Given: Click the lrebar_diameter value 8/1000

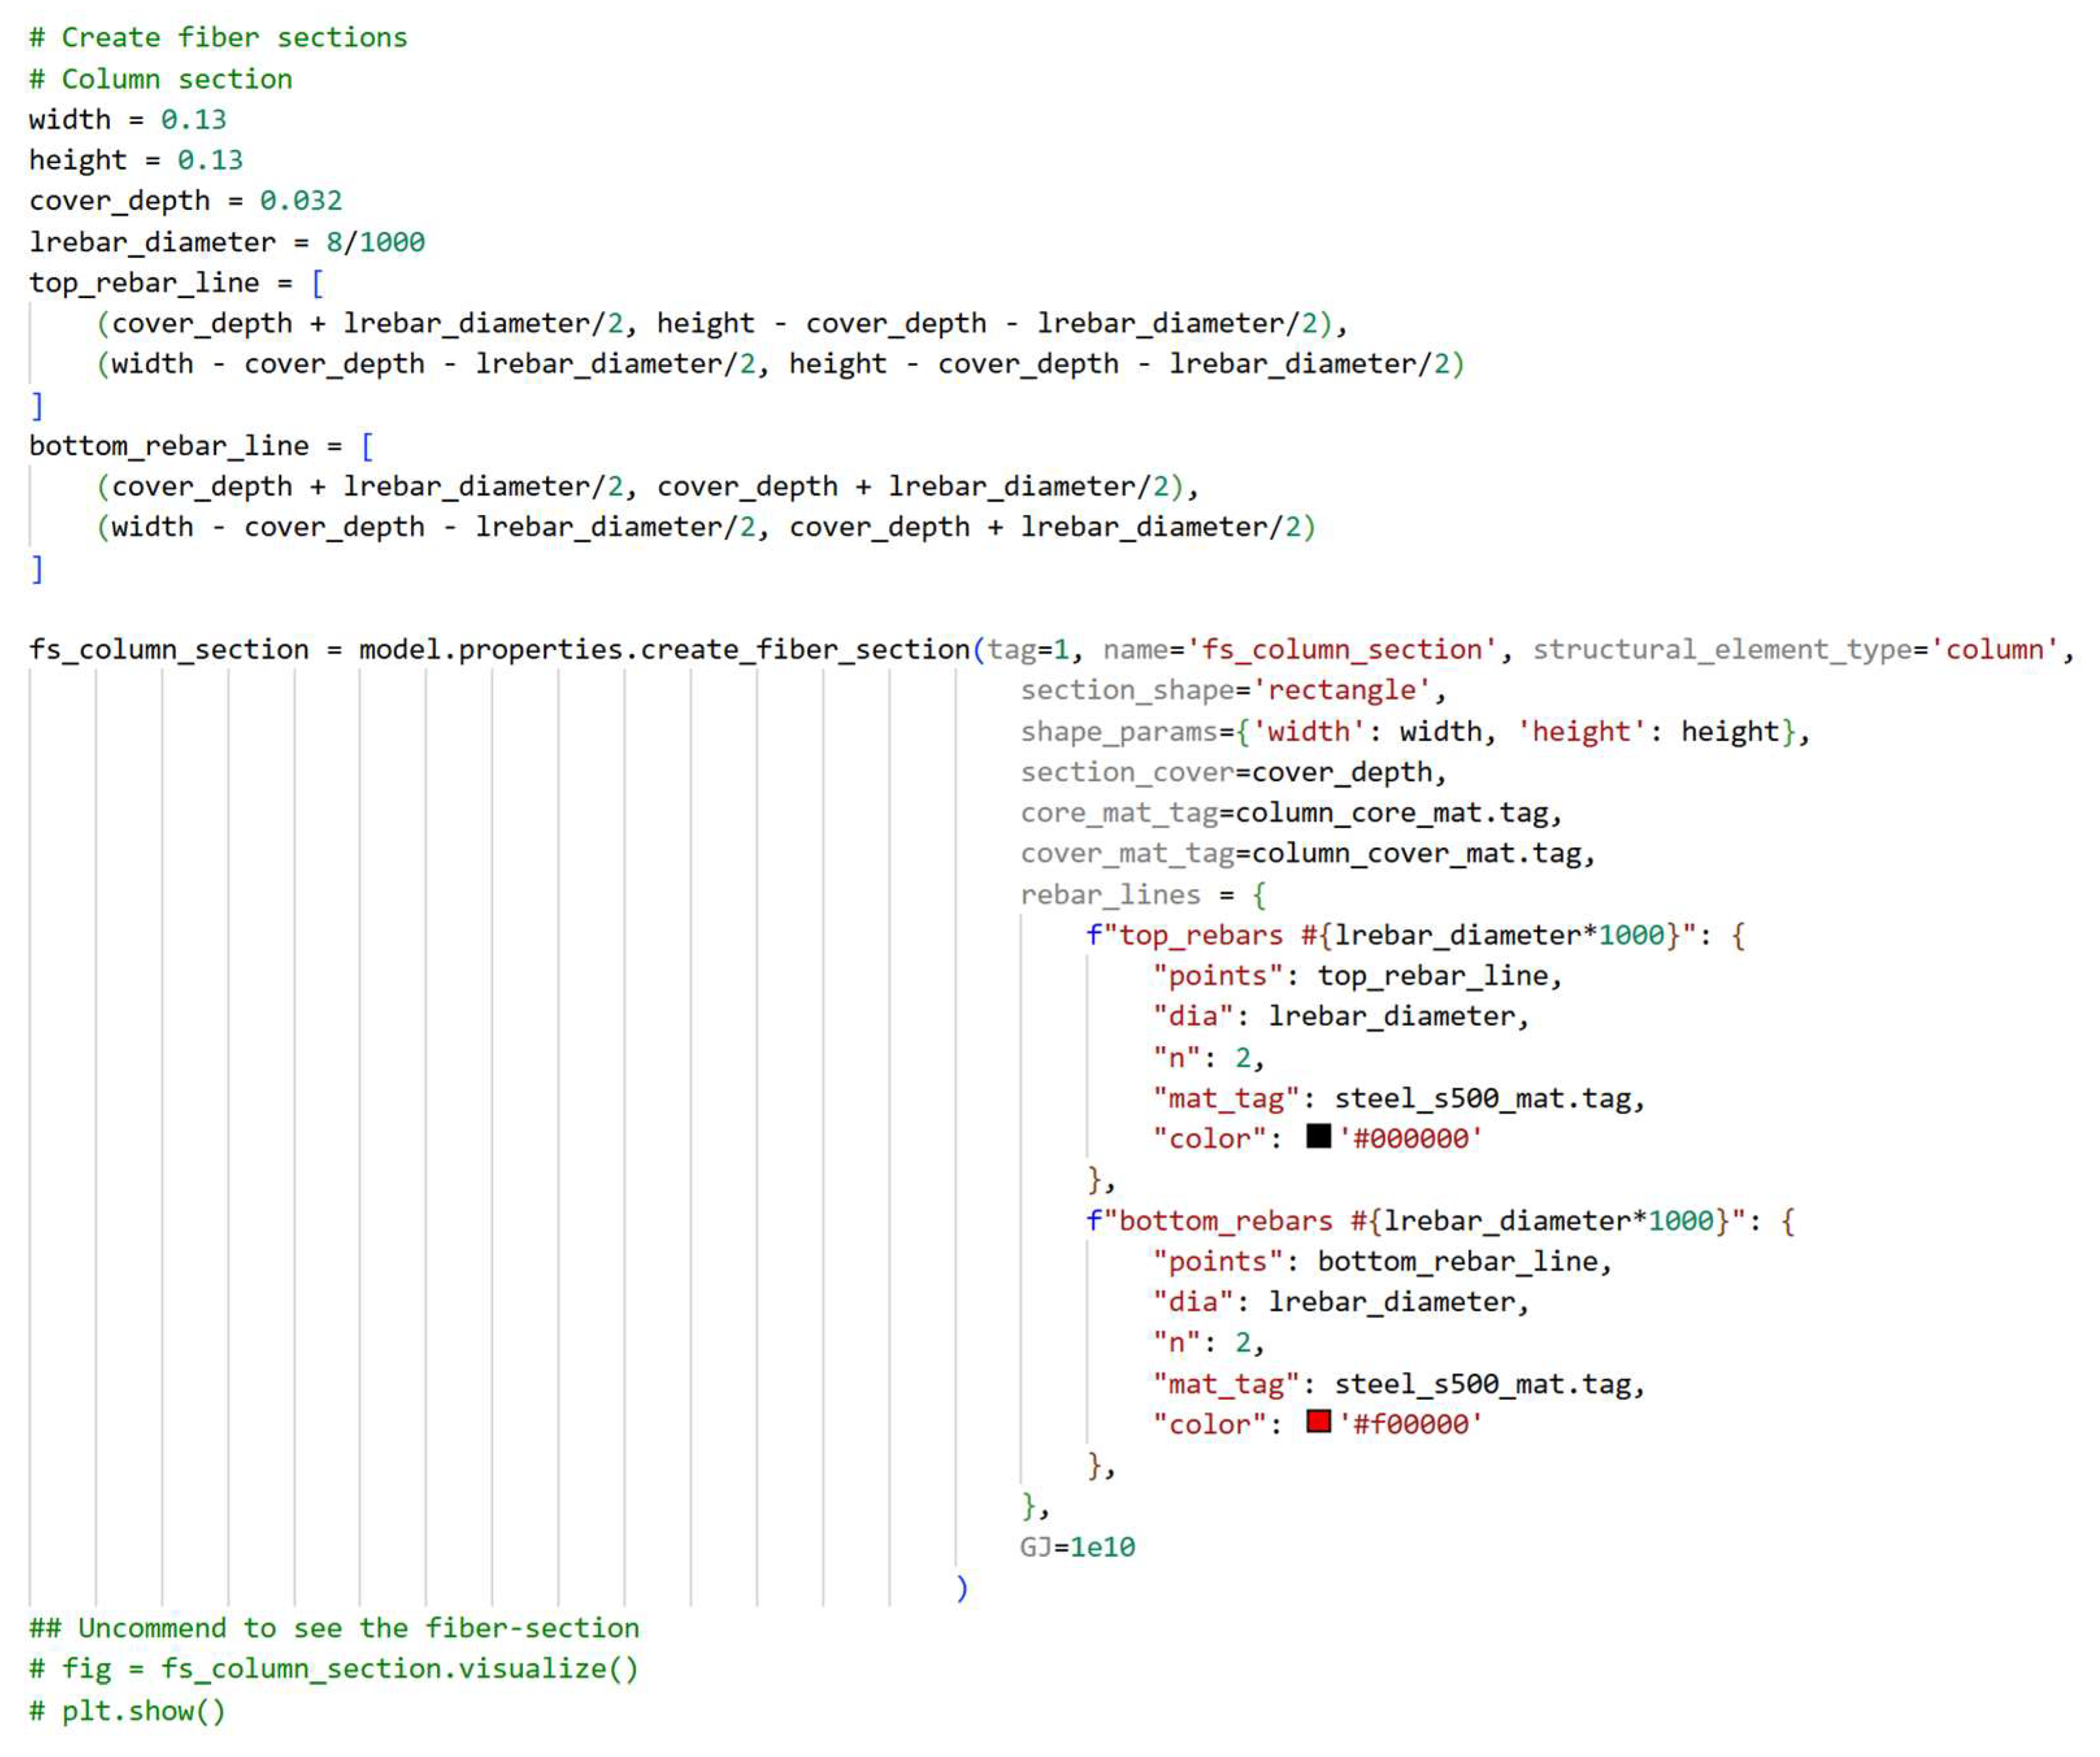Looking at the screenshot, I should pos(375,242).
